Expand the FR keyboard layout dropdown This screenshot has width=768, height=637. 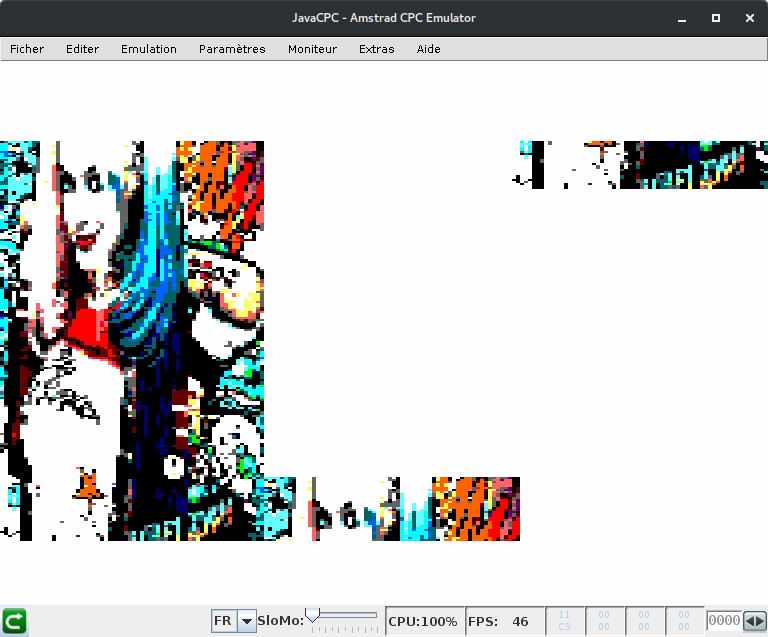pyautogui.click(x=247, y=621)
